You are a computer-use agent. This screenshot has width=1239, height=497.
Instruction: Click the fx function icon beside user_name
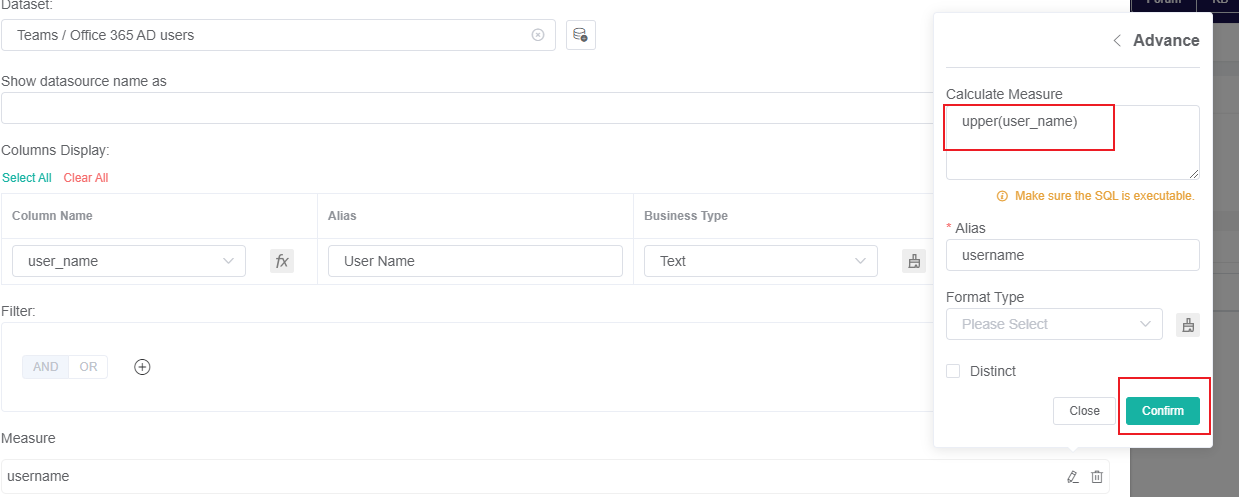282,261
